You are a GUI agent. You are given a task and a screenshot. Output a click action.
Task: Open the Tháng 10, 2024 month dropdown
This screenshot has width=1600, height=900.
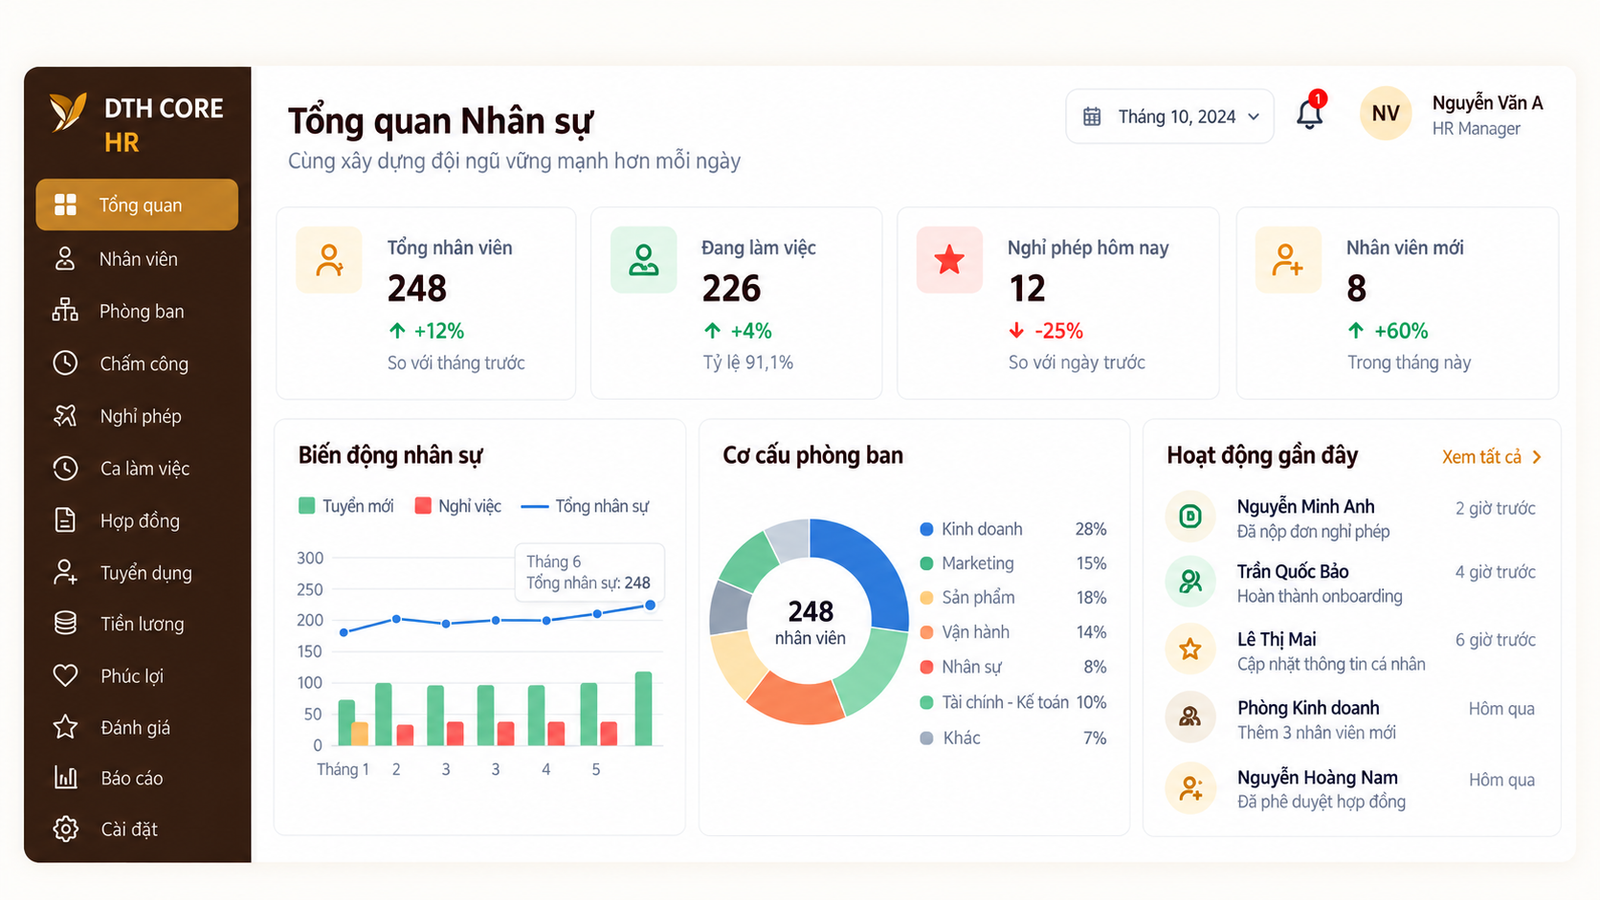pyautogui.click(x=1170, y=117)
